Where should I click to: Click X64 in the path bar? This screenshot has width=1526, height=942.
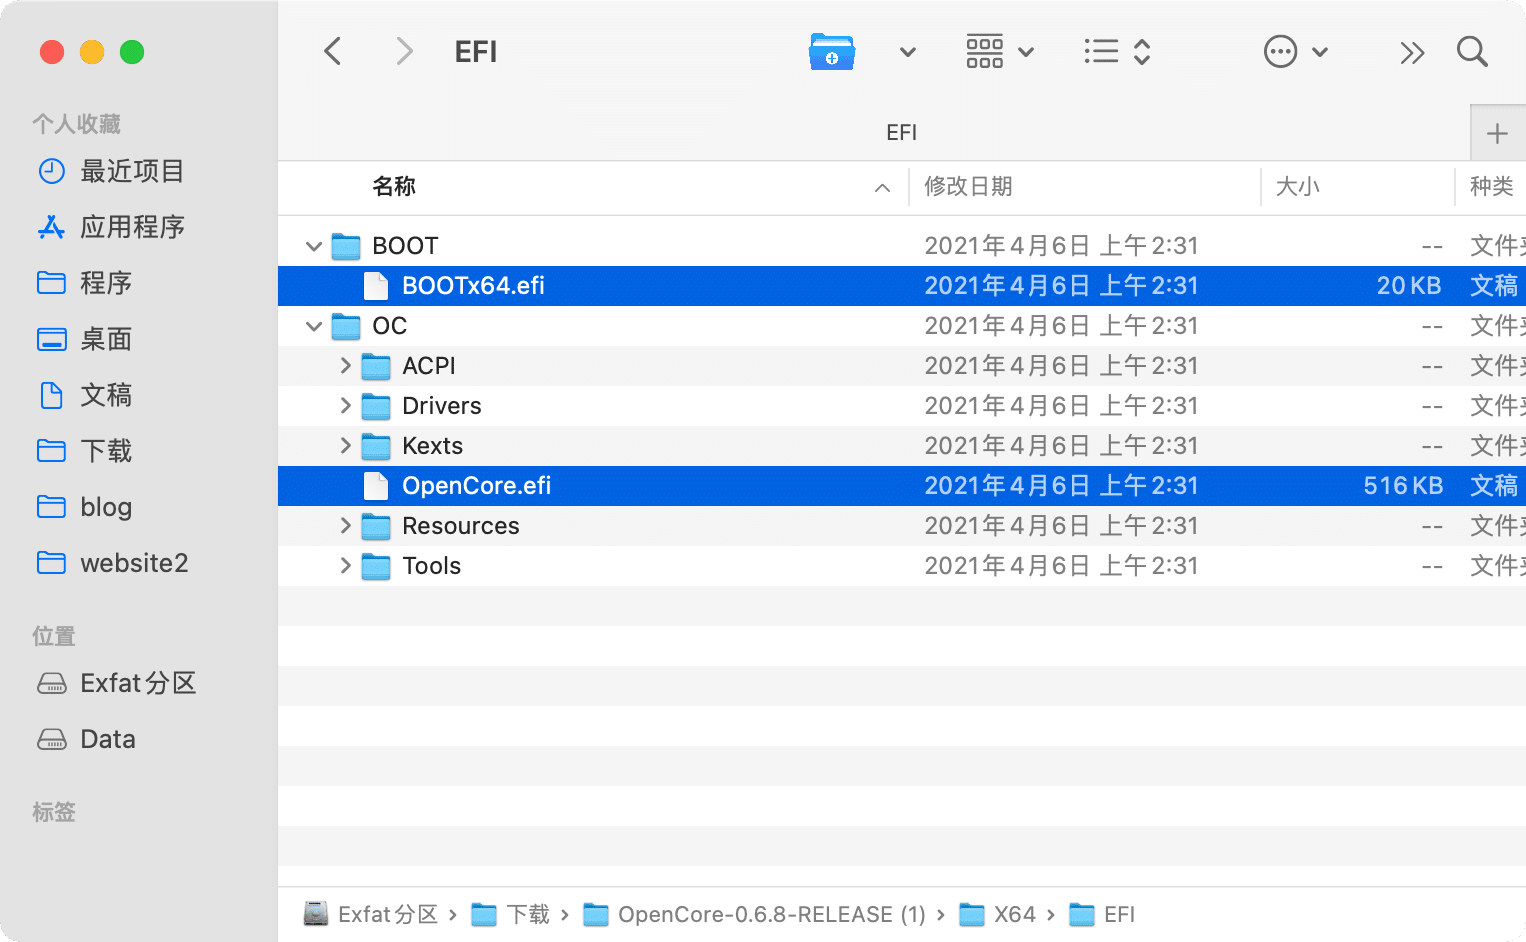click(x=998, y=914)
